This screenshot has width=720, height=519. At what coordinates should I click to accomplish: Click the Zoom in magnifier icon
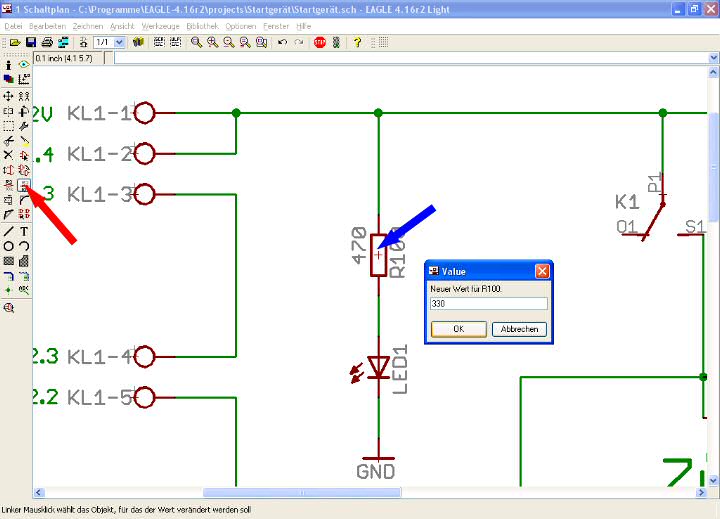[x=213, y=43]
